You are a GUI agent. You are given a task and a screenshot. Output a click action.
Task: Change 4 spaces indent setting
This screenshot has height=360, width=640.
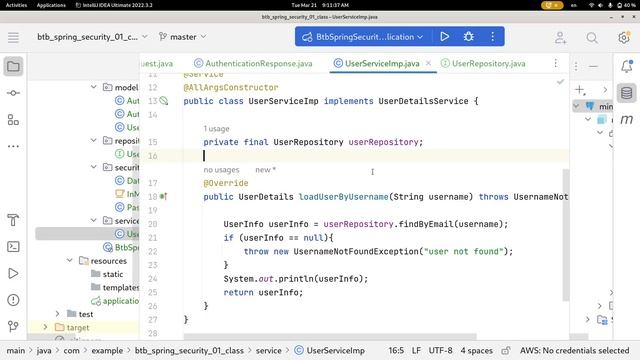click(x=476, y=351)
